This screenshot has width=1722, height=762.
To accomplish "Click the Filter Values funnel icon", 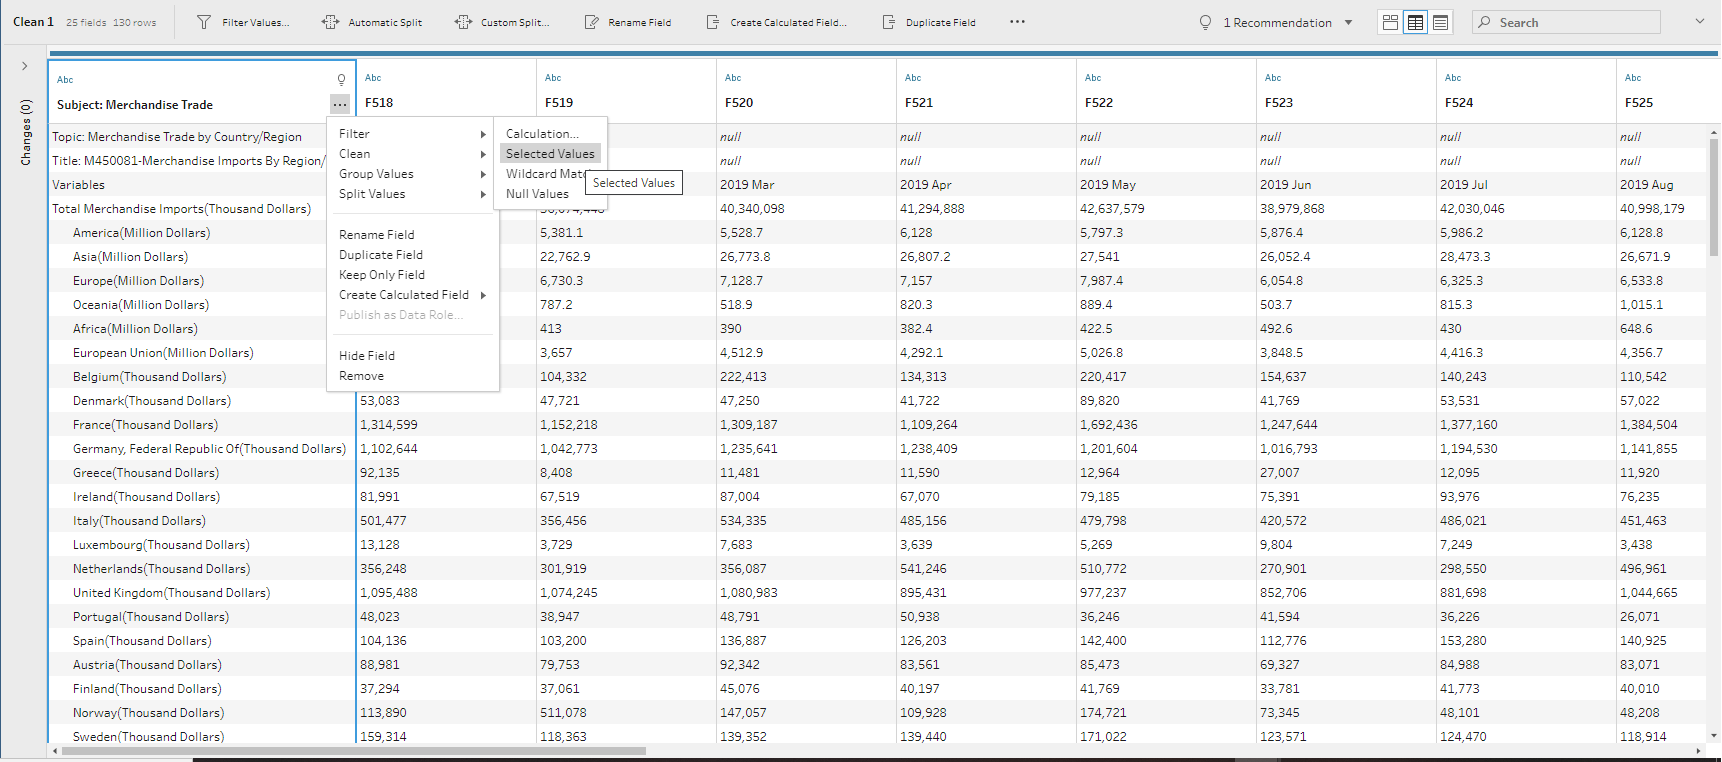I will click(204, 22).
